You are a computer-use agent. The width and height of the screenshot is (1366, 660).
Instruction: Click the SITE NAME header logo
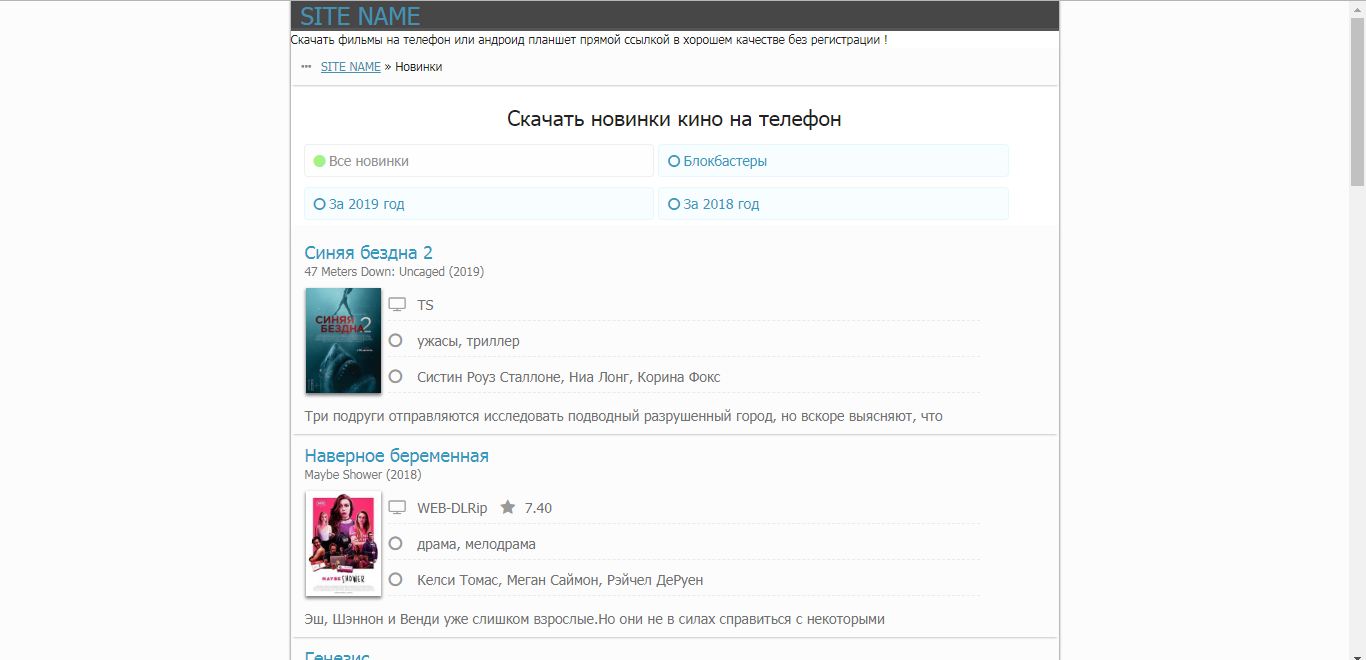click(360, 16)
